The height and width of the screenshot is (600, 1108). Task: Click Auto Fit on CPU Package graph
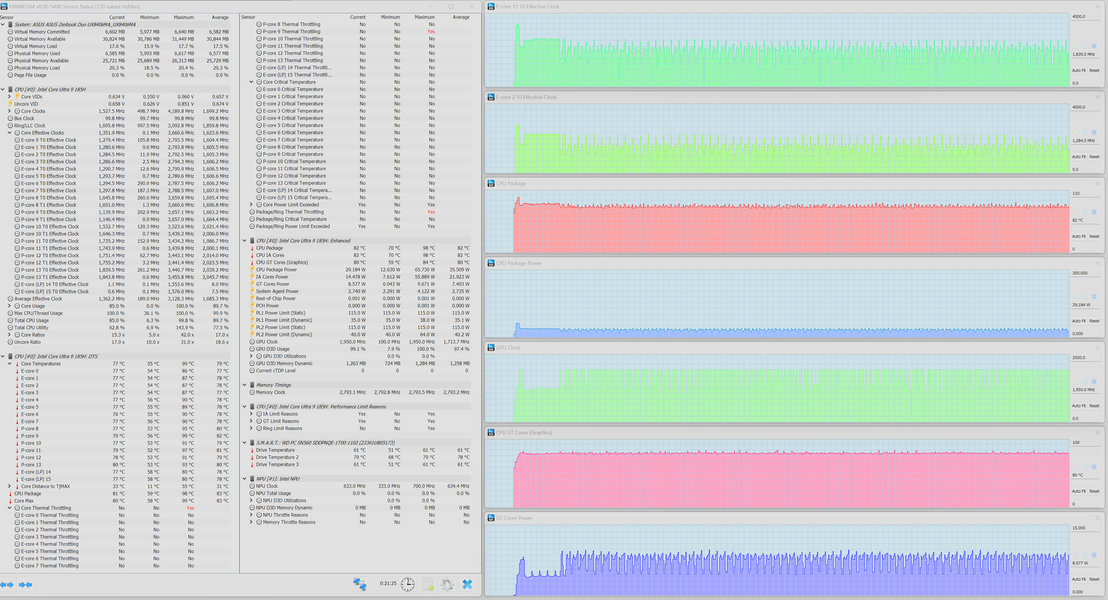[1079, 237]
